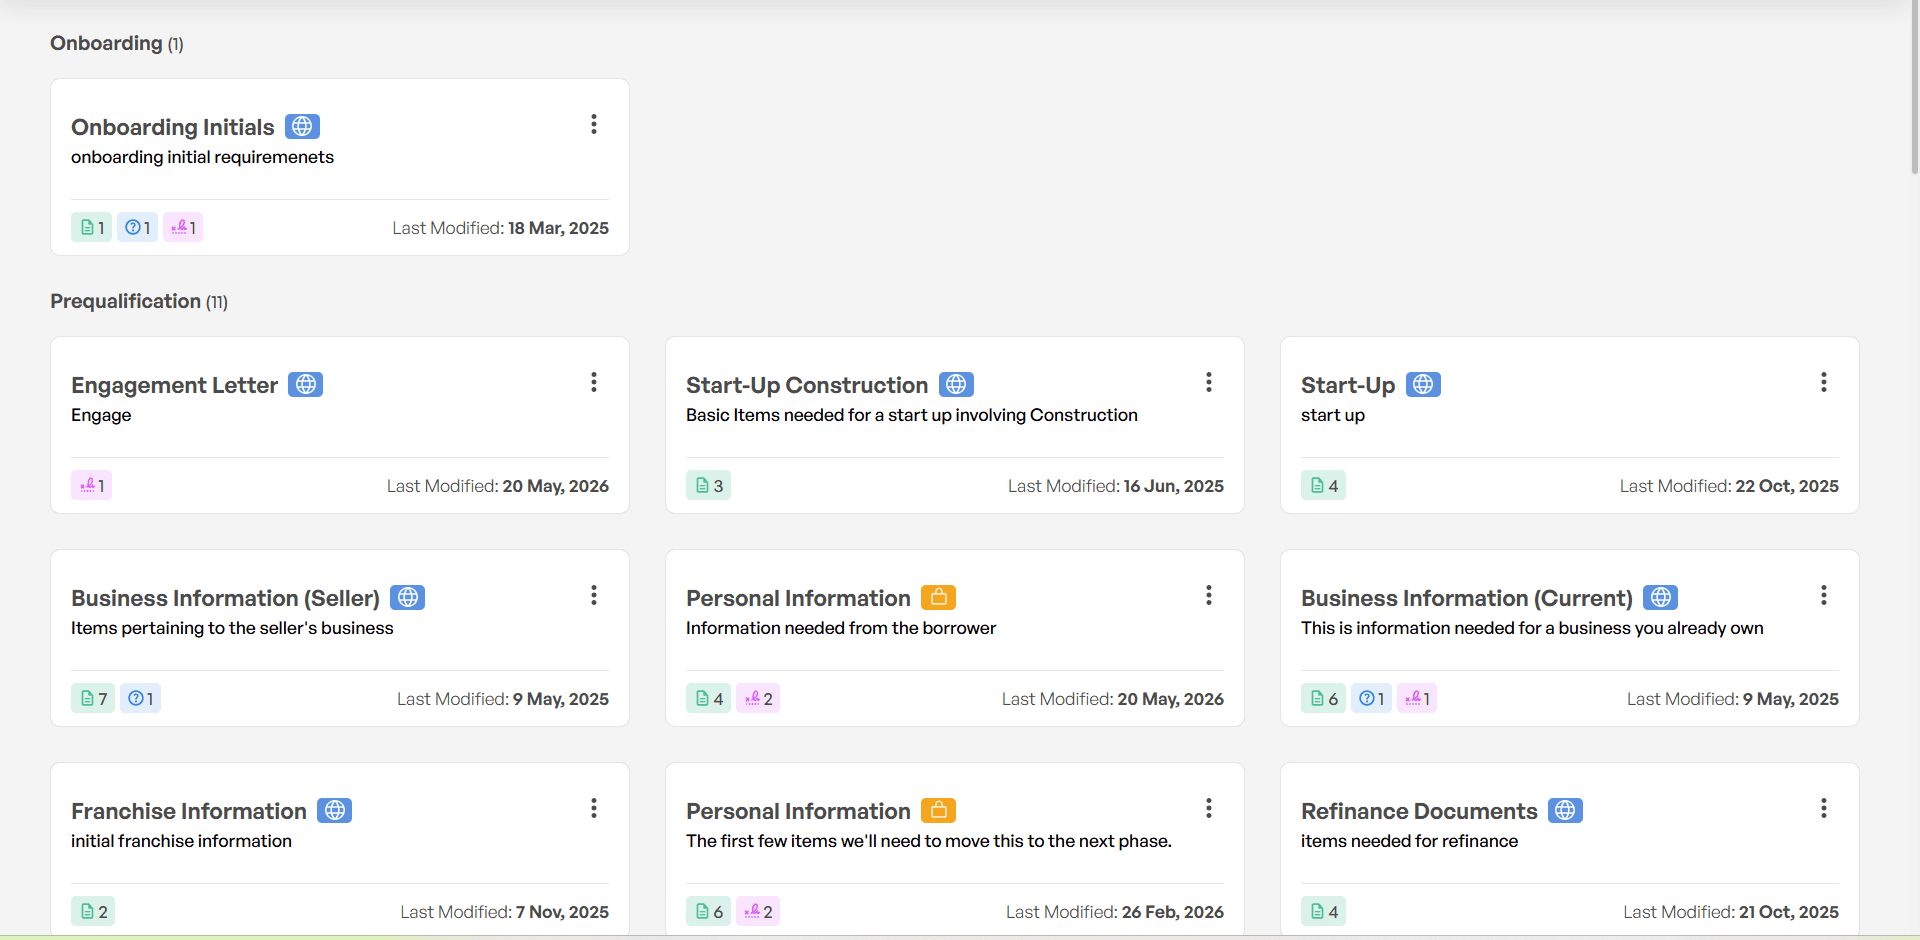Click signature count badge on Onboarding Initials
The image size is (1920, 940).
(183, 227)
